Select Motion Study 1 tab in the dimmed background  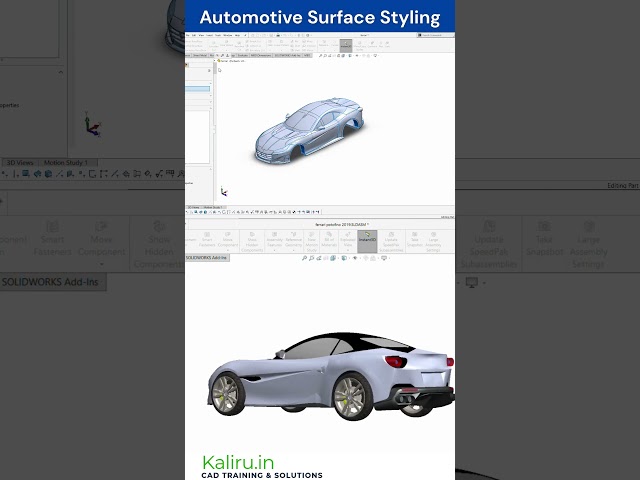(66, 162)
